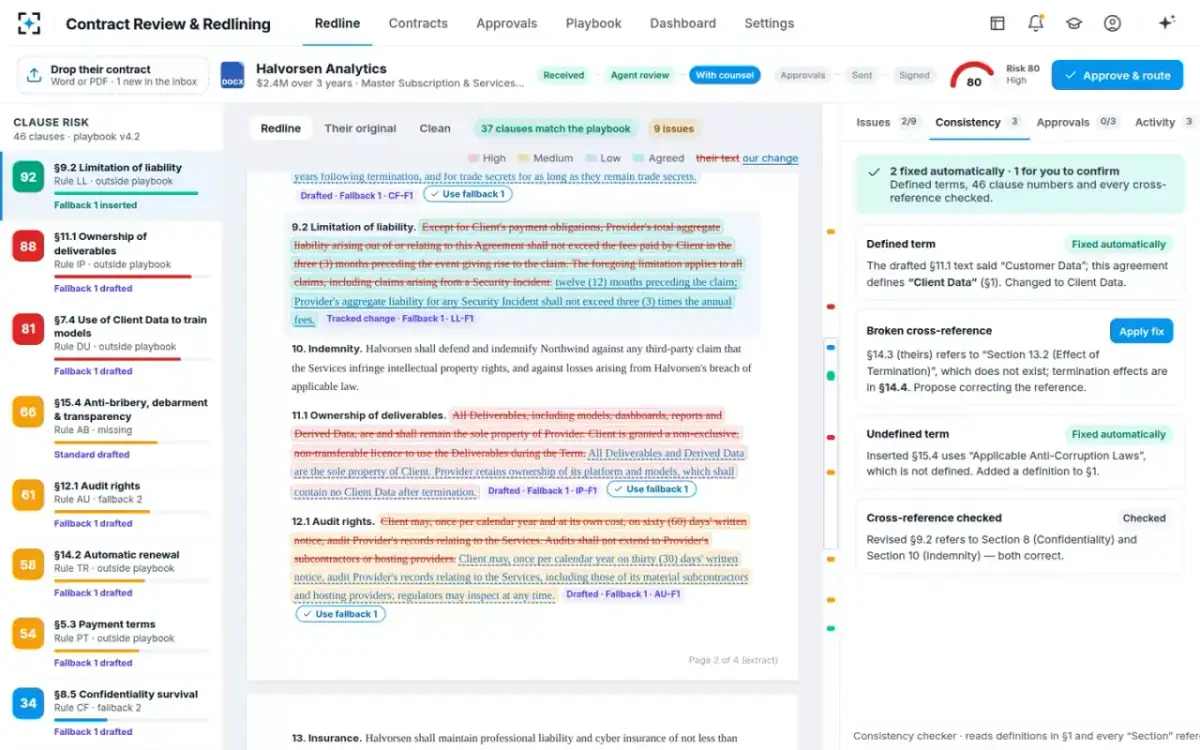Click the risk score 88 badge
Viewport: 1200px width, 750px height.
click(x=28, y=247)
